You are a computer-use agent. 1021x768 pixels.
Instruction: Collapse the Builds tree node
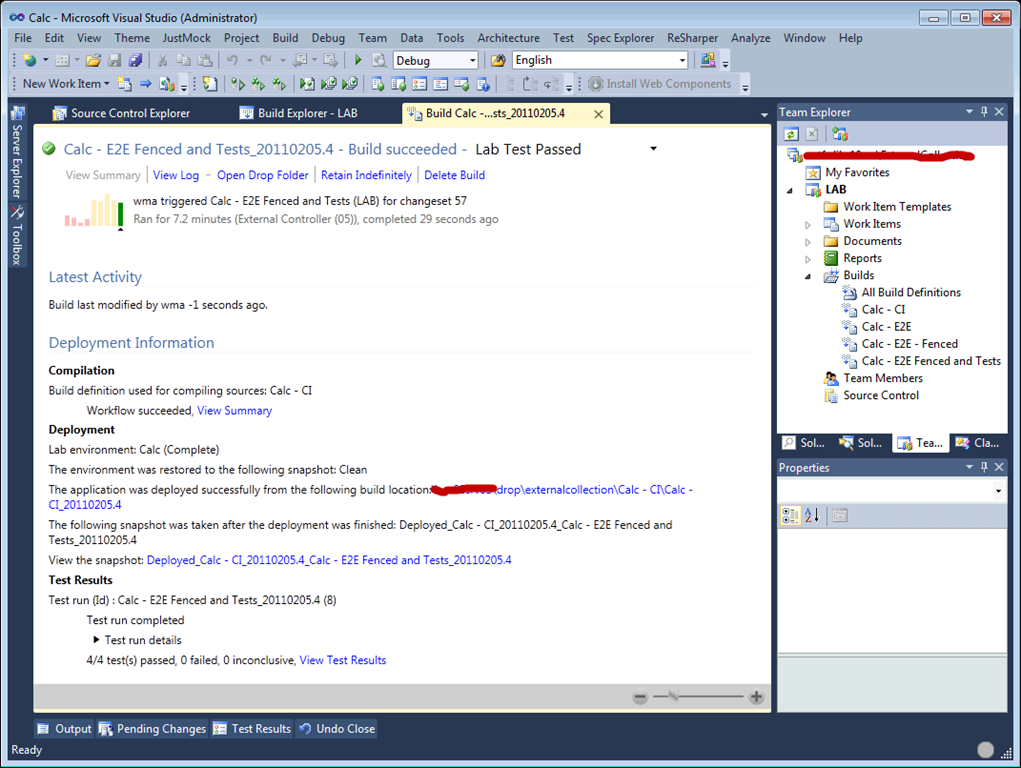pyautogui.click(x=808, y=276)
